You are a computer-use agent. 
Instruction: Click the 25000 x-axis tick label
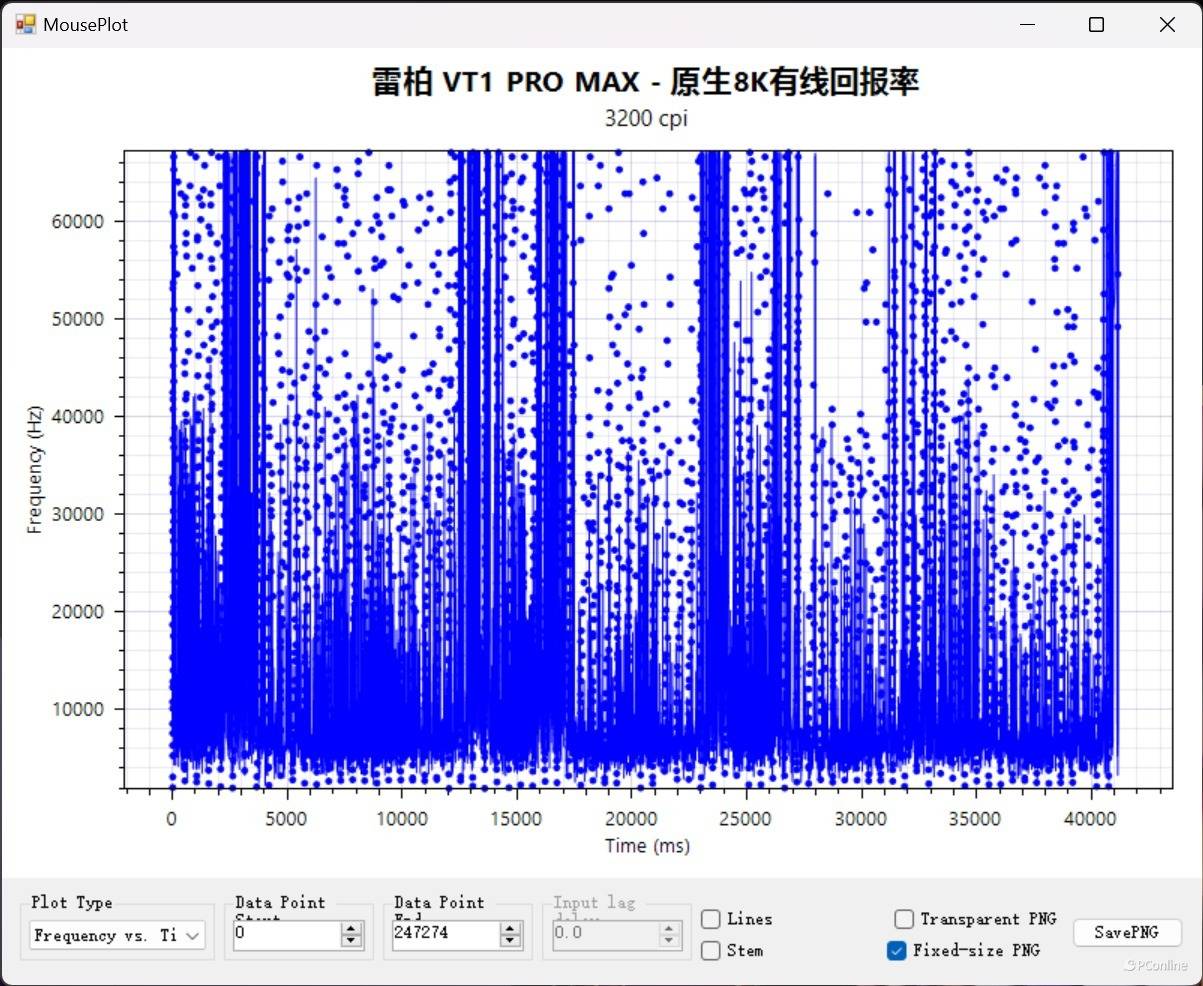click(x=746, y=818)
